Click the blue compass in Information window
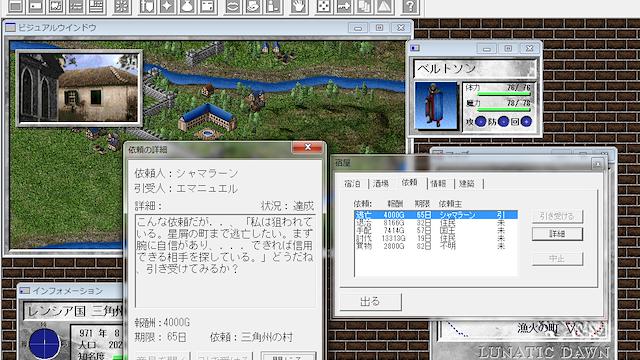 tap(44, 344)
